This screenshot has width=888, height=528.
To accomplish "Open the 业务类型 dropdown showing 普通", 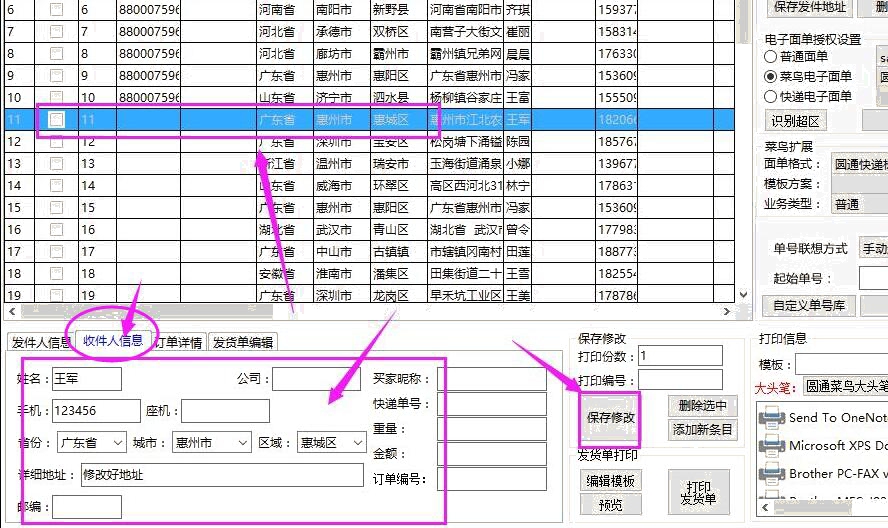I will (859, 204).
